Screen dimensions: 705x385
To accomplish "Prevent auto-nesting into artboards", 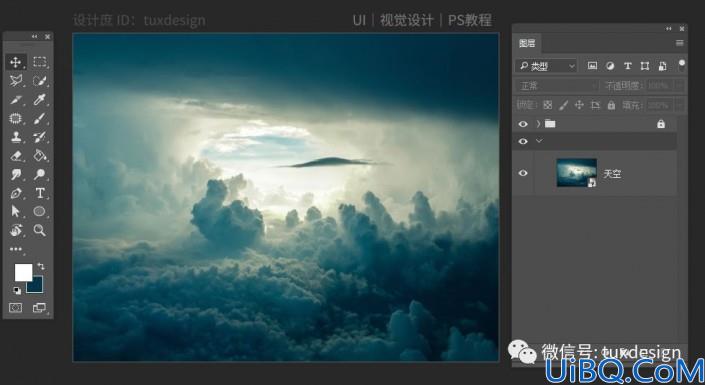I will (595, 105).
